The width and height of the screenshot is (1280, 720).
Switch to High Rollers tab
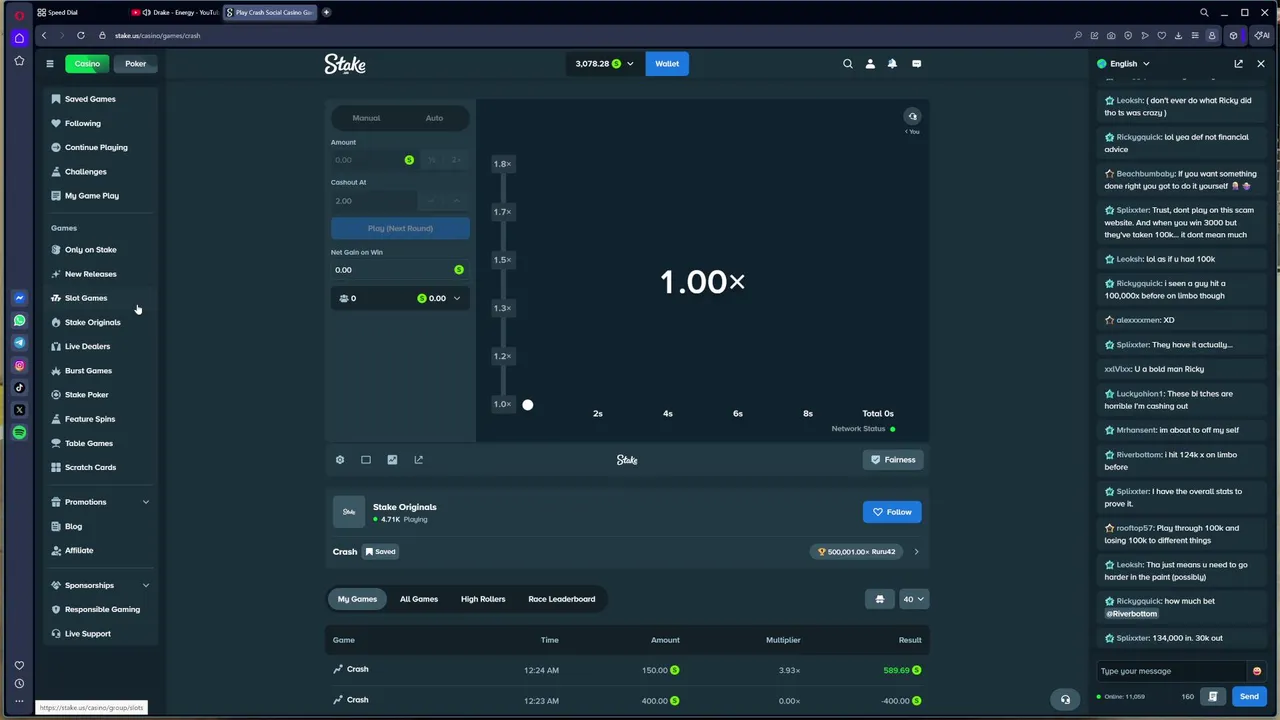click(483, 599)
